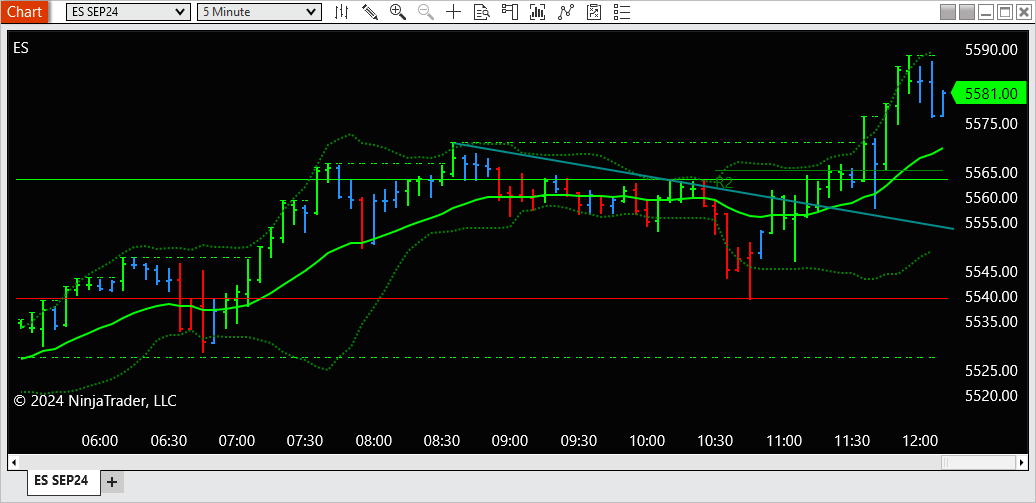The height and width of the screenshot is (503, 1036).
Task: Open the data box icon
Action: click(482, 11)
